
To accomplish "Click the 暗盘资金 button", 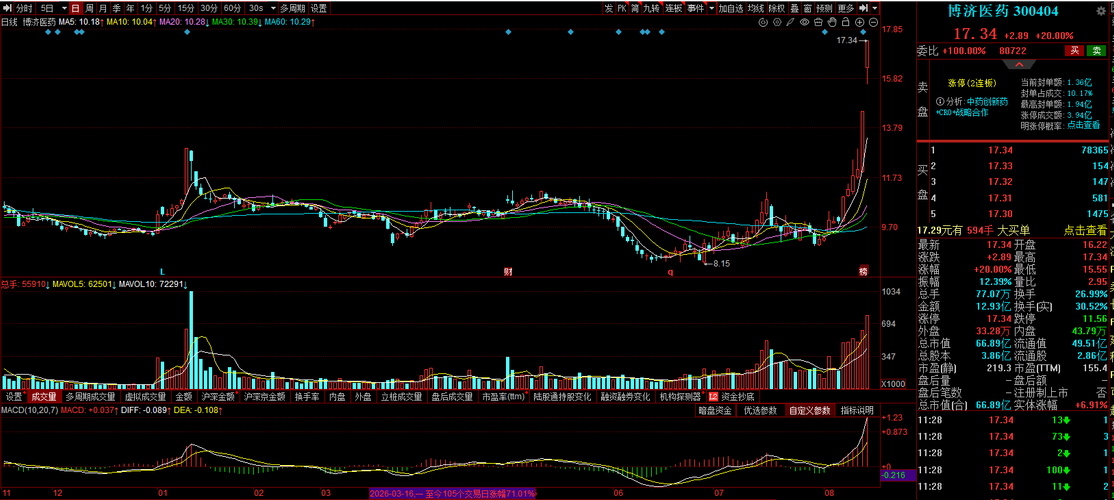I will (715, 410).
